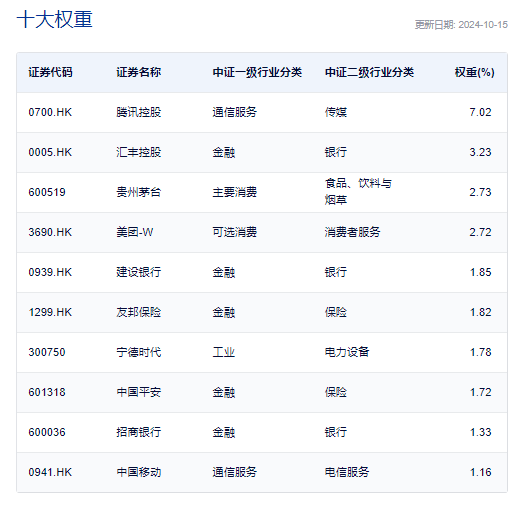The height and width of the screenshot is (508, 527).
Task: Click stock code 300750
Action: point(47,352)
